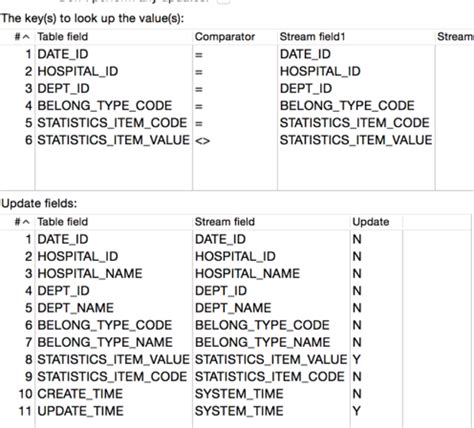Select the <> comparator for STATISTICS_ITEM_VALUE
The image size is (474, 428).
(x=203, y=141)
